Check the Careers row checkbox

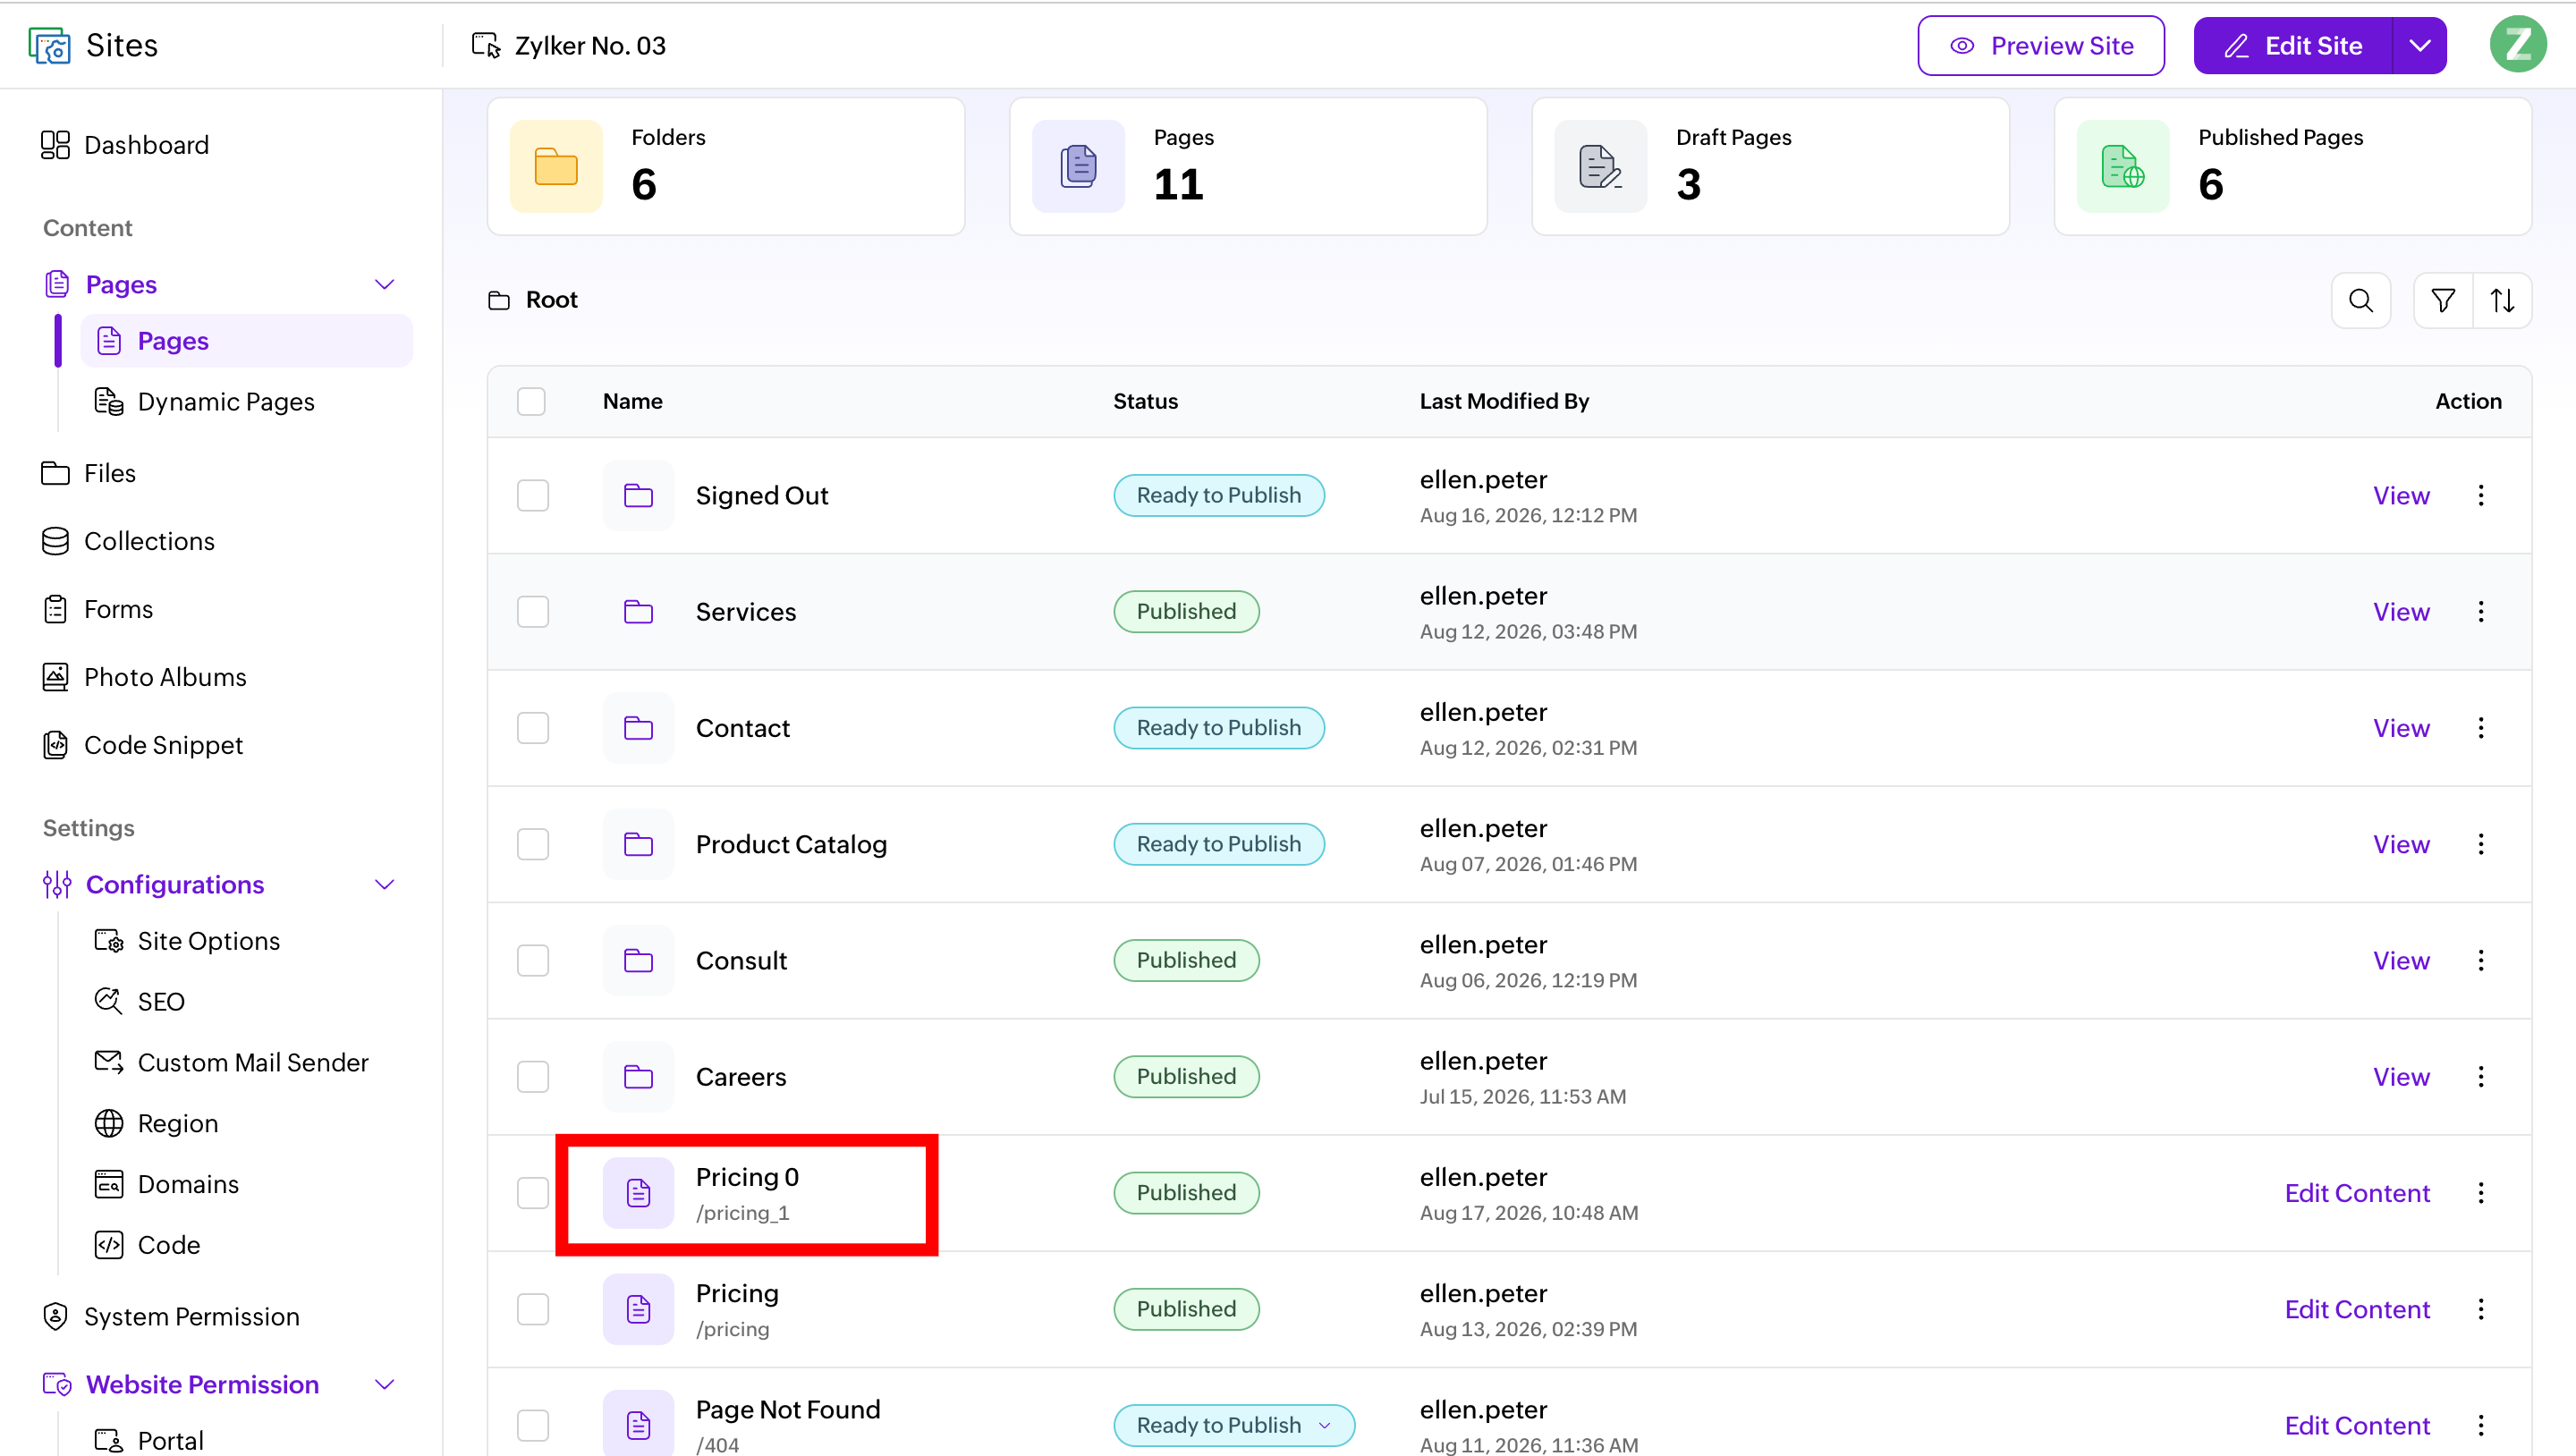pos(533,1076)
